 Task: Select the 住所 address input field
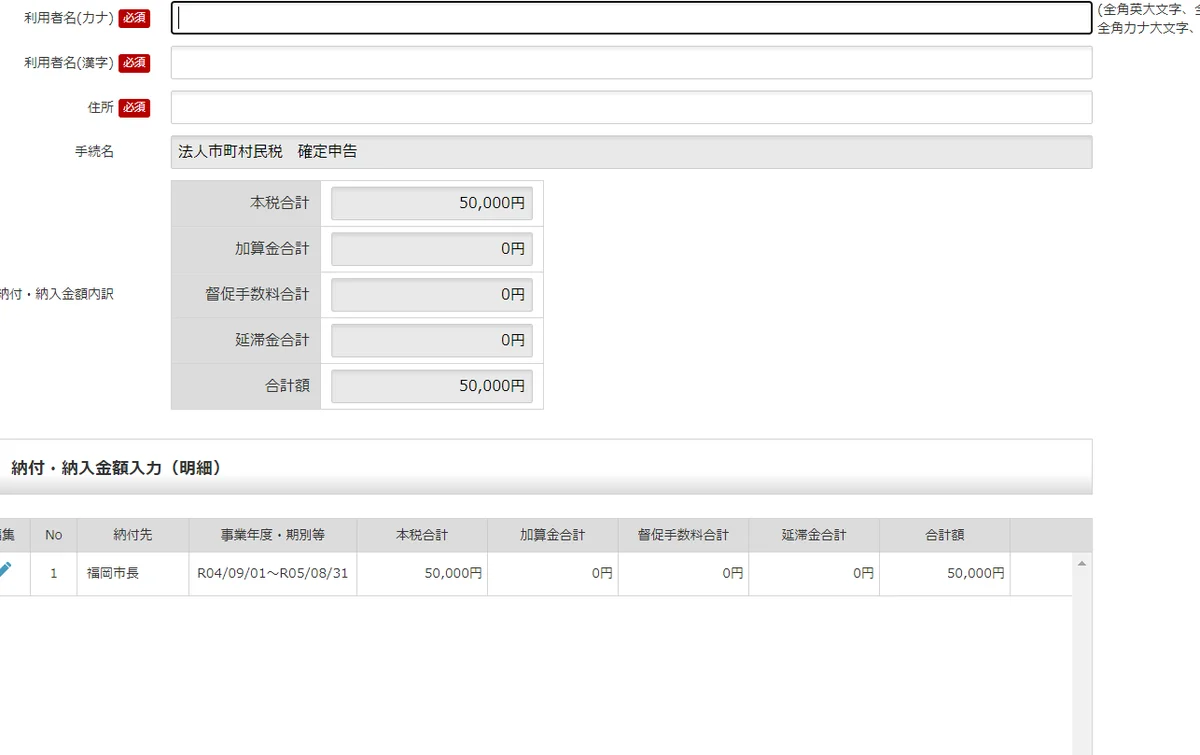pyautogui.click(x=631, y=107)
